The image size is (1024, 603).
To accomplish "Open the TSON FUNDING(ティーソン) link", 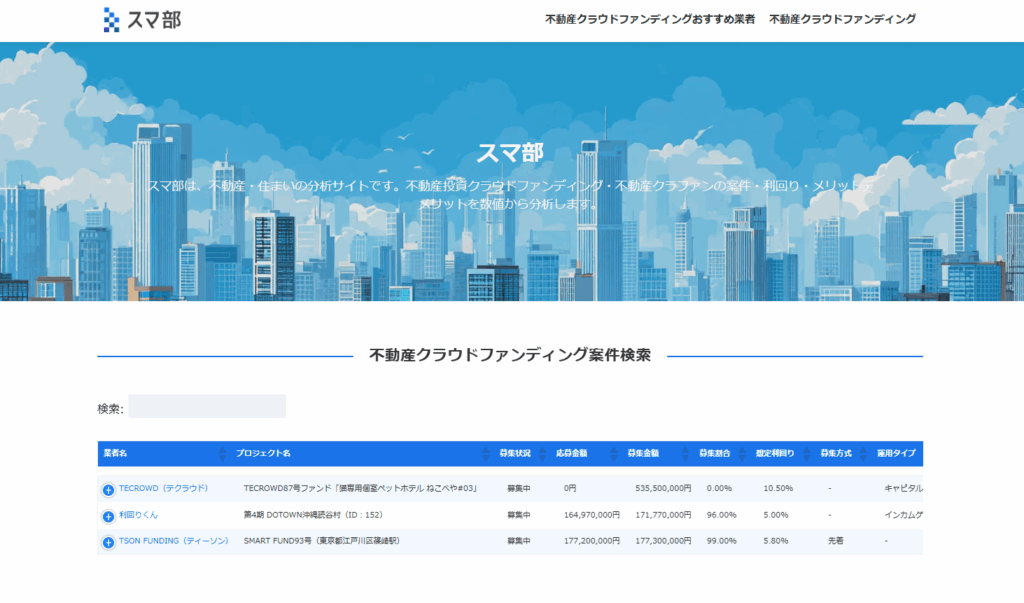I will pyautogui.click(x=173, y=541).
